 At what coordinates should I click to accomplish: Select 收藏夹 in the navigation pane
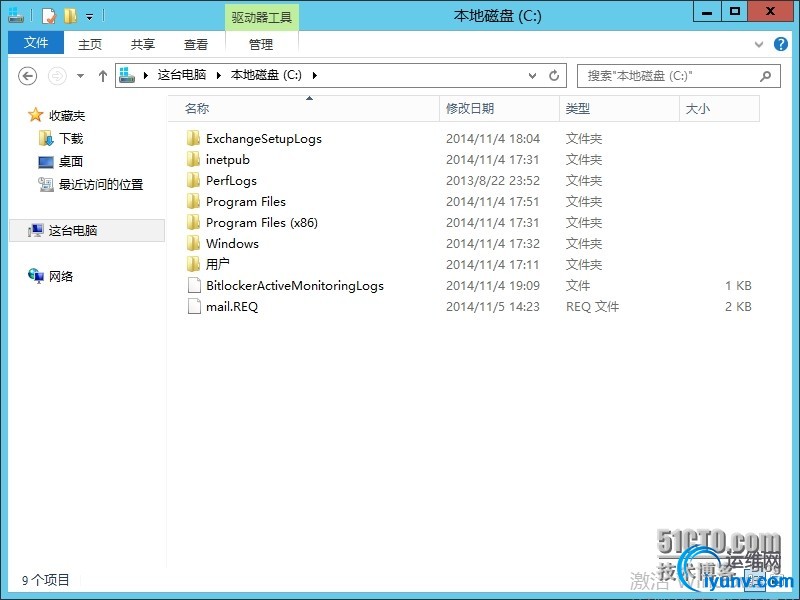click(66, 116)
